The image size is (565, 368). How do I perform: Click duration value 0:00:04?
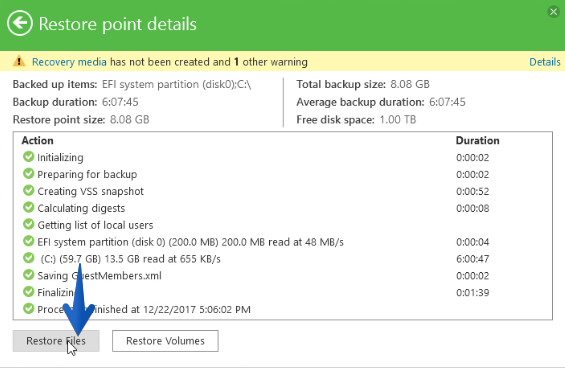pos(472,242)
